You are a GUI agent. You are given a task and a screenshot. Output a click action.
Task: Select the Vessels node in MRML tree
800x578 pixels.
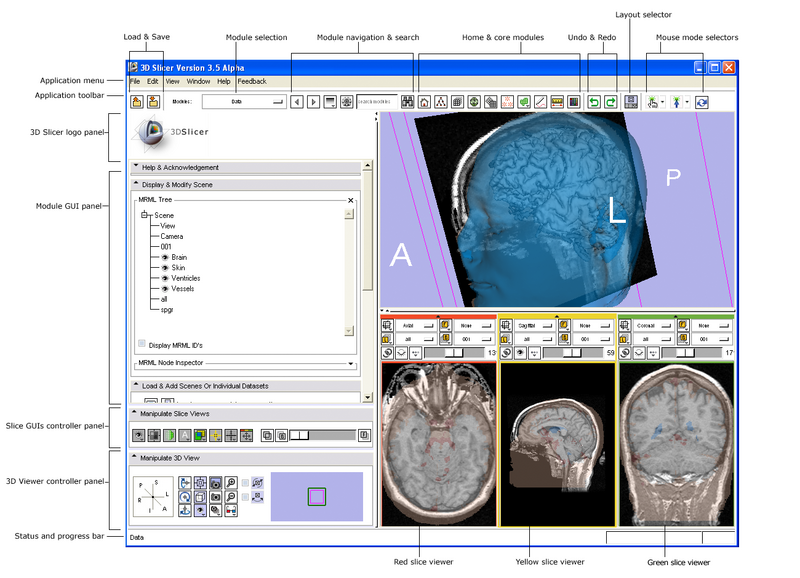pos(182,289)
